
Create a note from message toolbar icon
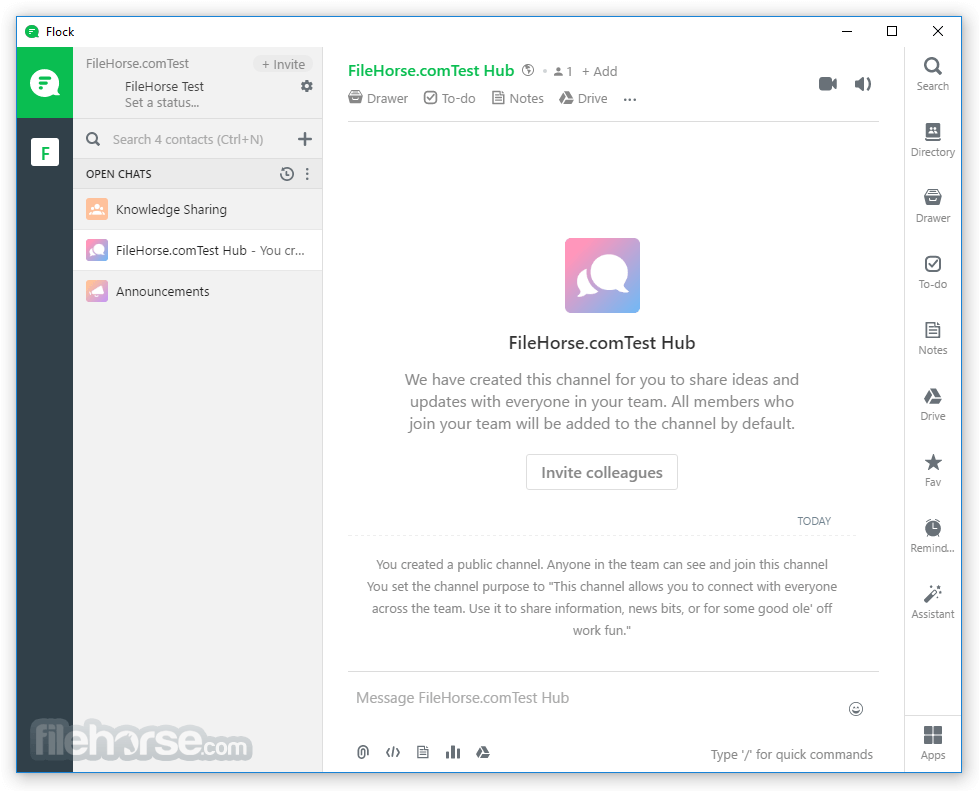pyautogui.click(x=423, y=752)
